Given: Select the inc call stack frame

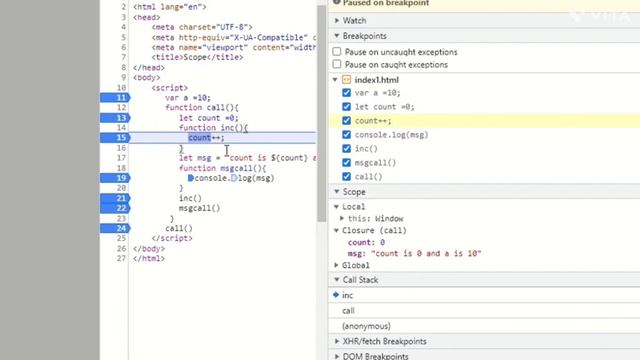Looking at the screenshot, I should [x=484, y=295].
